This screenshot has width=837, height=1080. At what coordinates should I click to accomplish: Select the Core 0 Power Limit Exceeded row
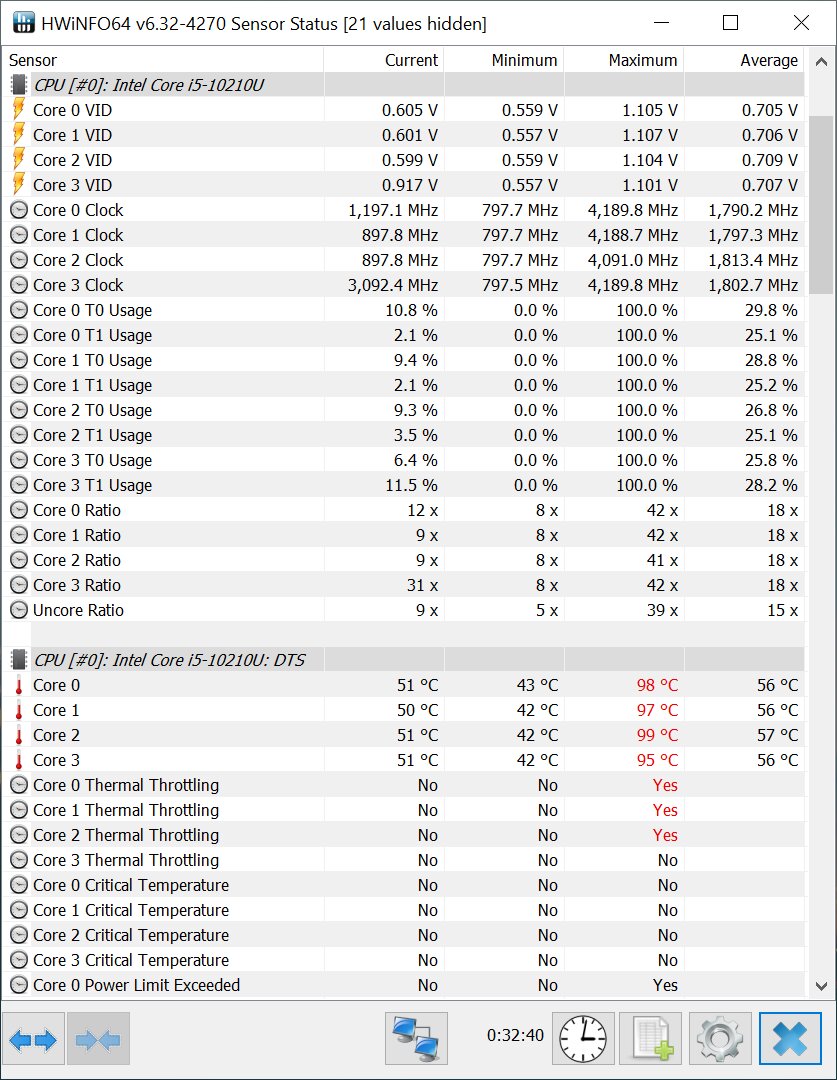point(403,985)
